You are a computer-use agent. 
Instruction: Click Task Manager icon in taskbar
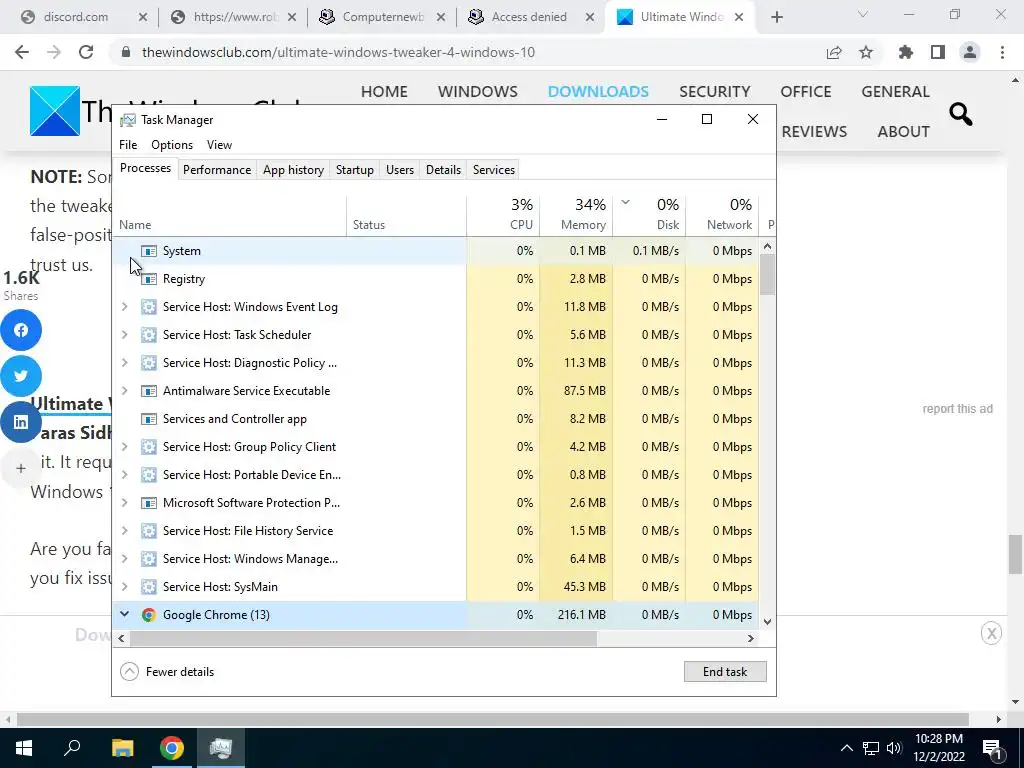pyautogui.click(x=221, y=748)
